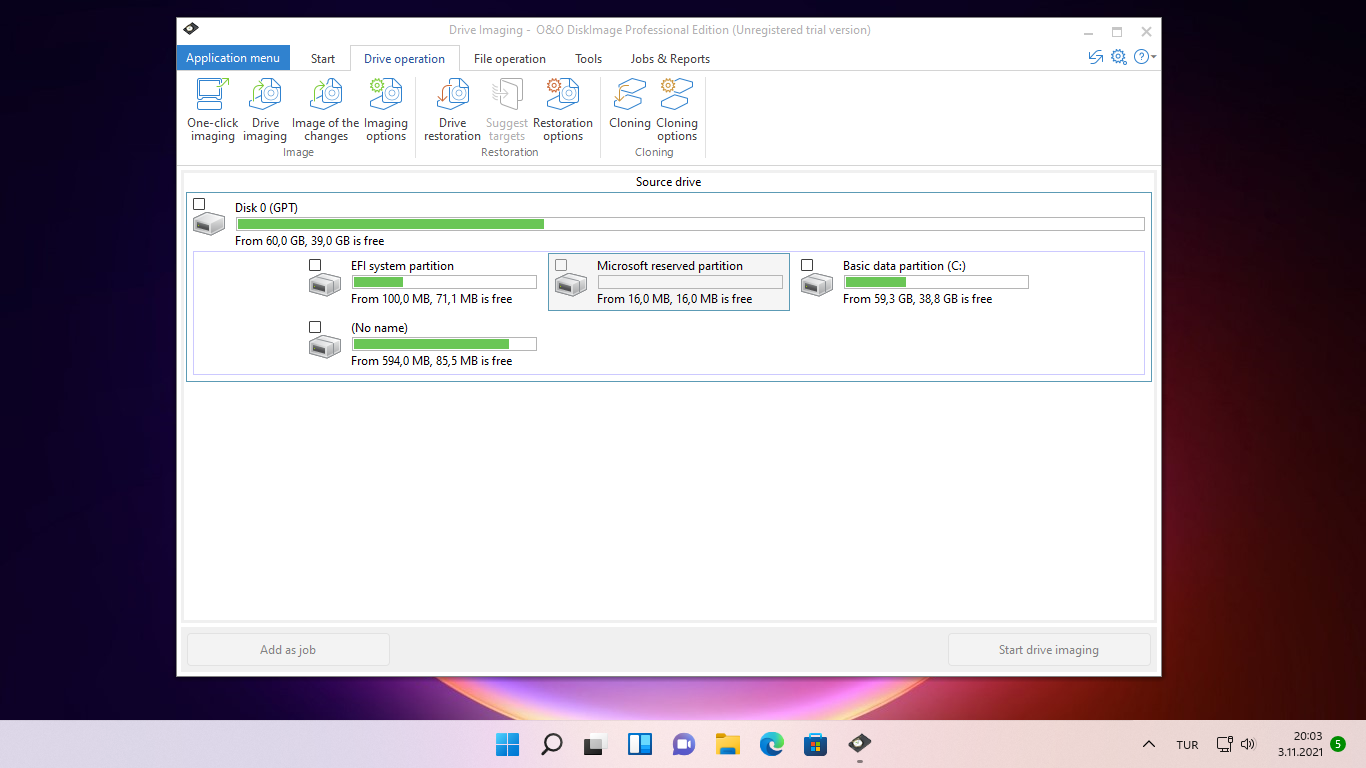Click the TUR language indicator

(1187, 745)
